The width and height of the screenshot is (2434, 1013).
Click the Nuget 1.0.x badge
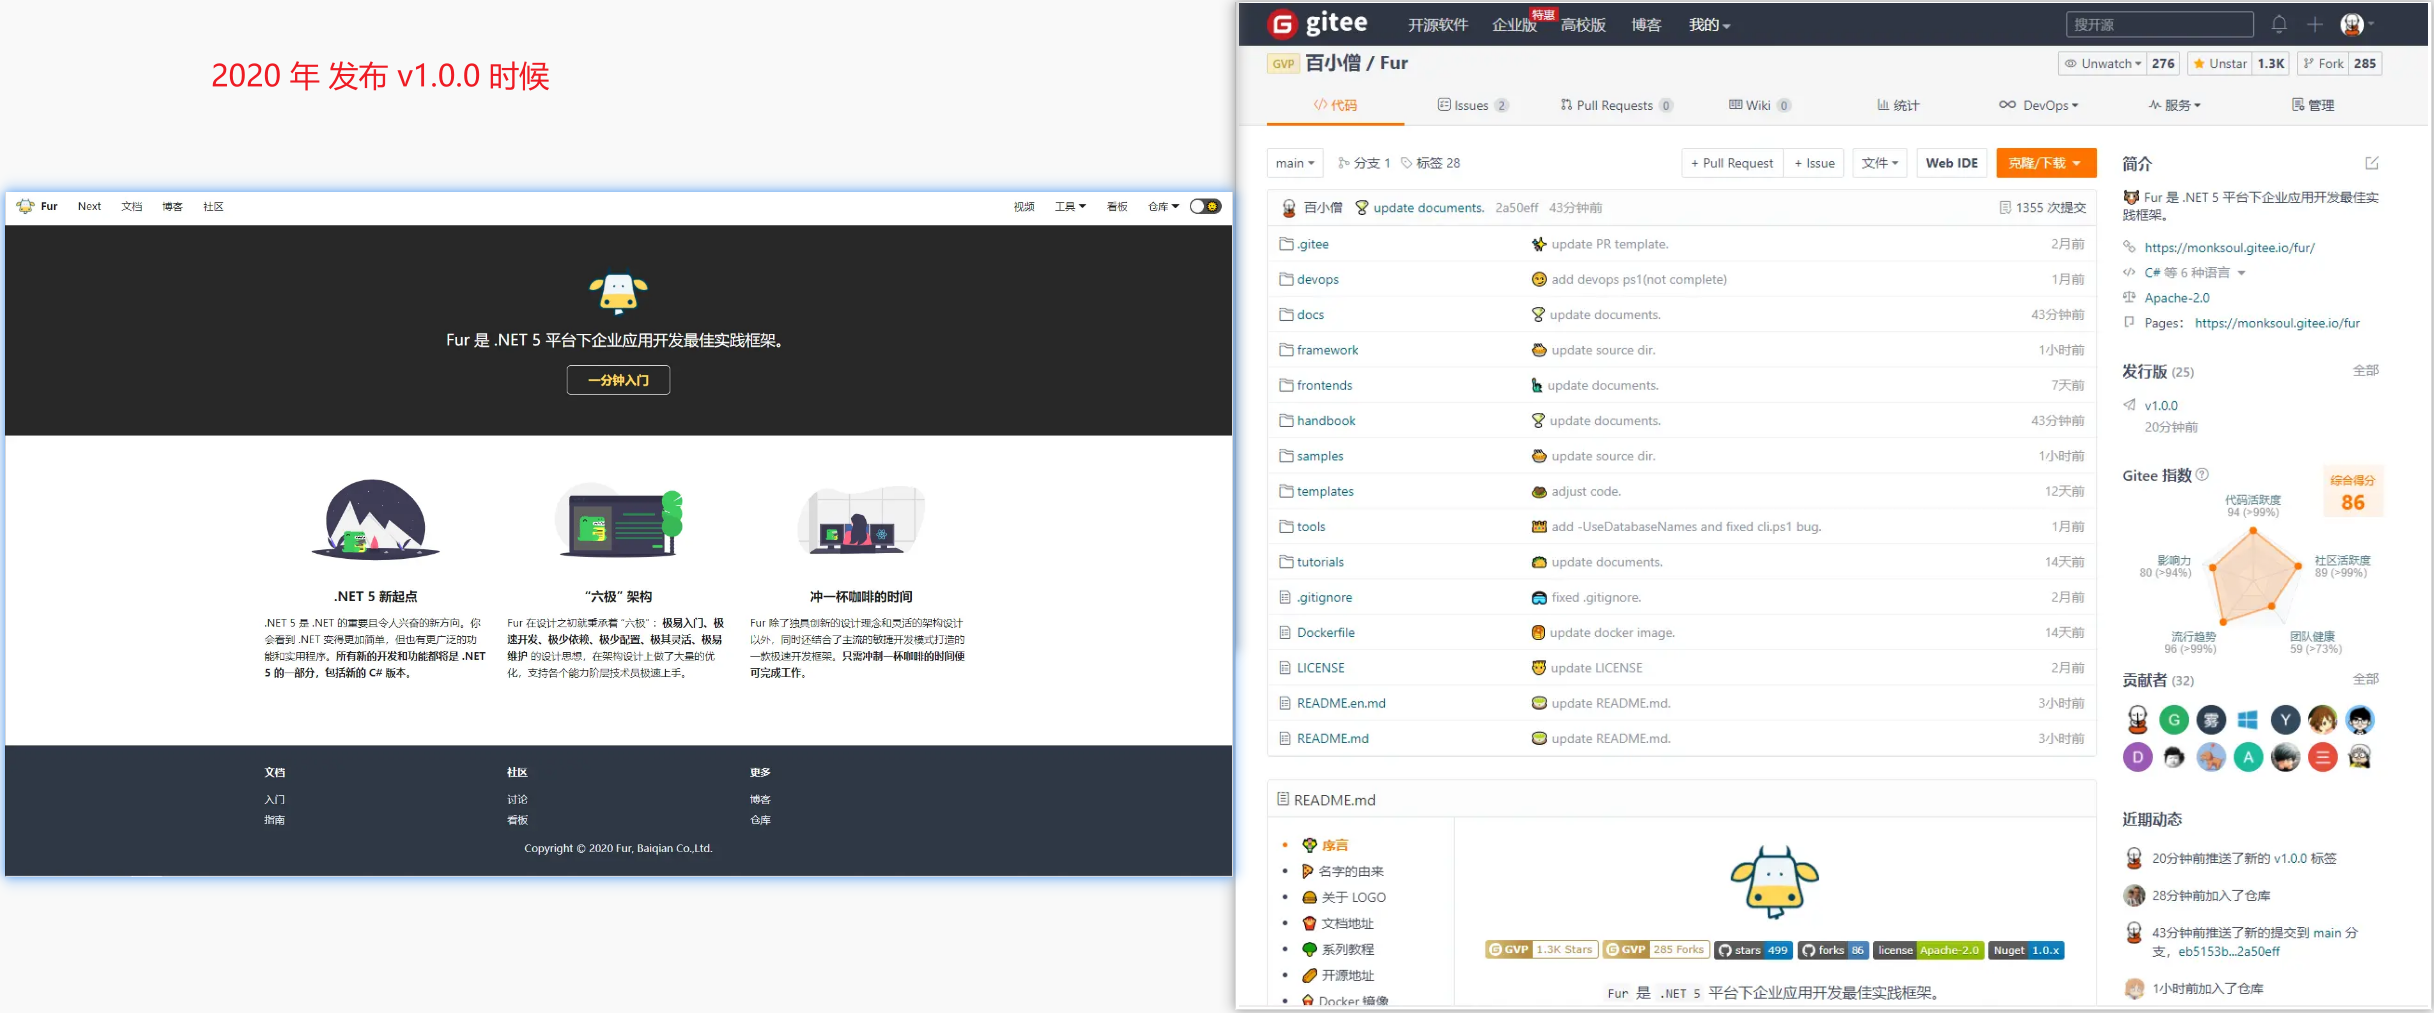coord(2026,950)
